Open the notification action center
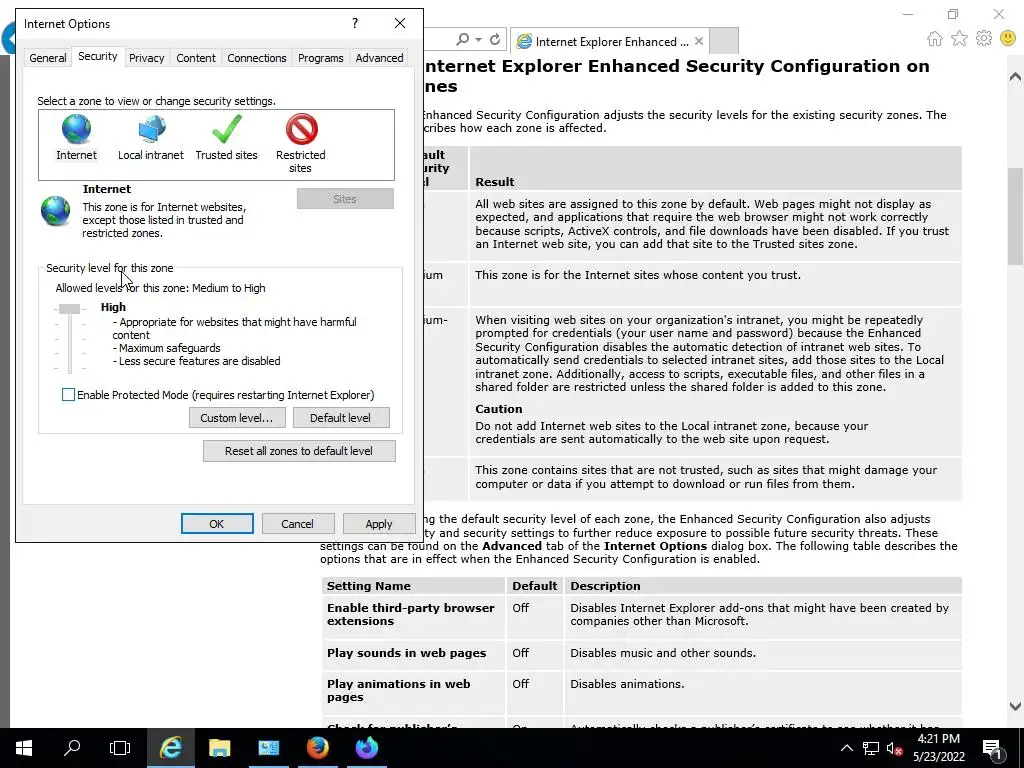The height and width of the screenshot is (768, 1024). point(992,748)
